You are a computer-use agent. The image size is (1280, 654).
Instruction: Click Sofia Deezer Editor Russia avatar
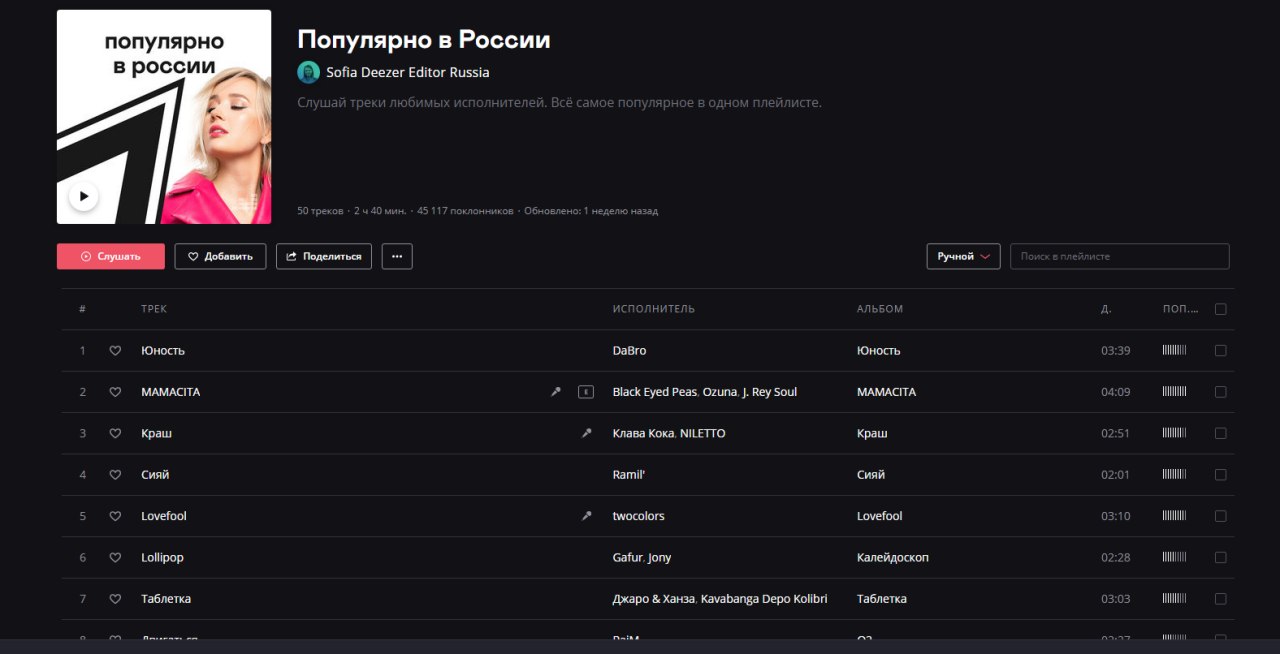click(309, 72)
